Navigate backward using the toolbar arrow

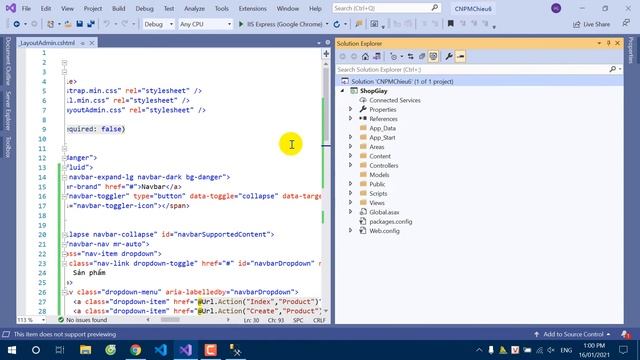[x=16, y=24]
